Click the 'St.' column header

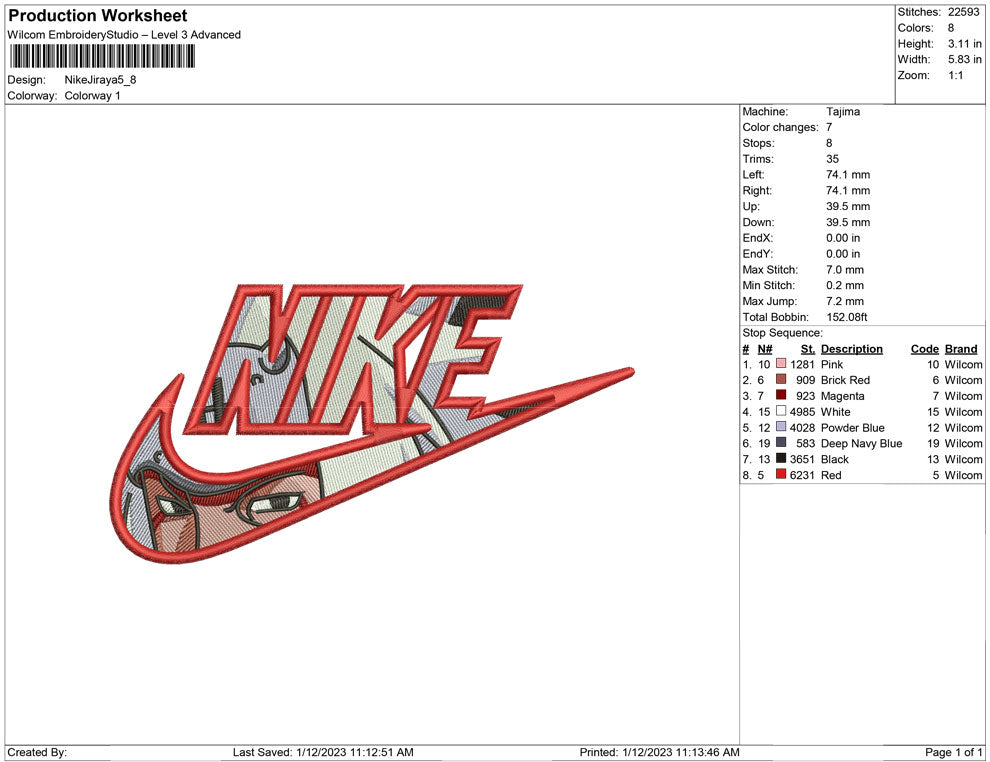(x=808, y=349)
